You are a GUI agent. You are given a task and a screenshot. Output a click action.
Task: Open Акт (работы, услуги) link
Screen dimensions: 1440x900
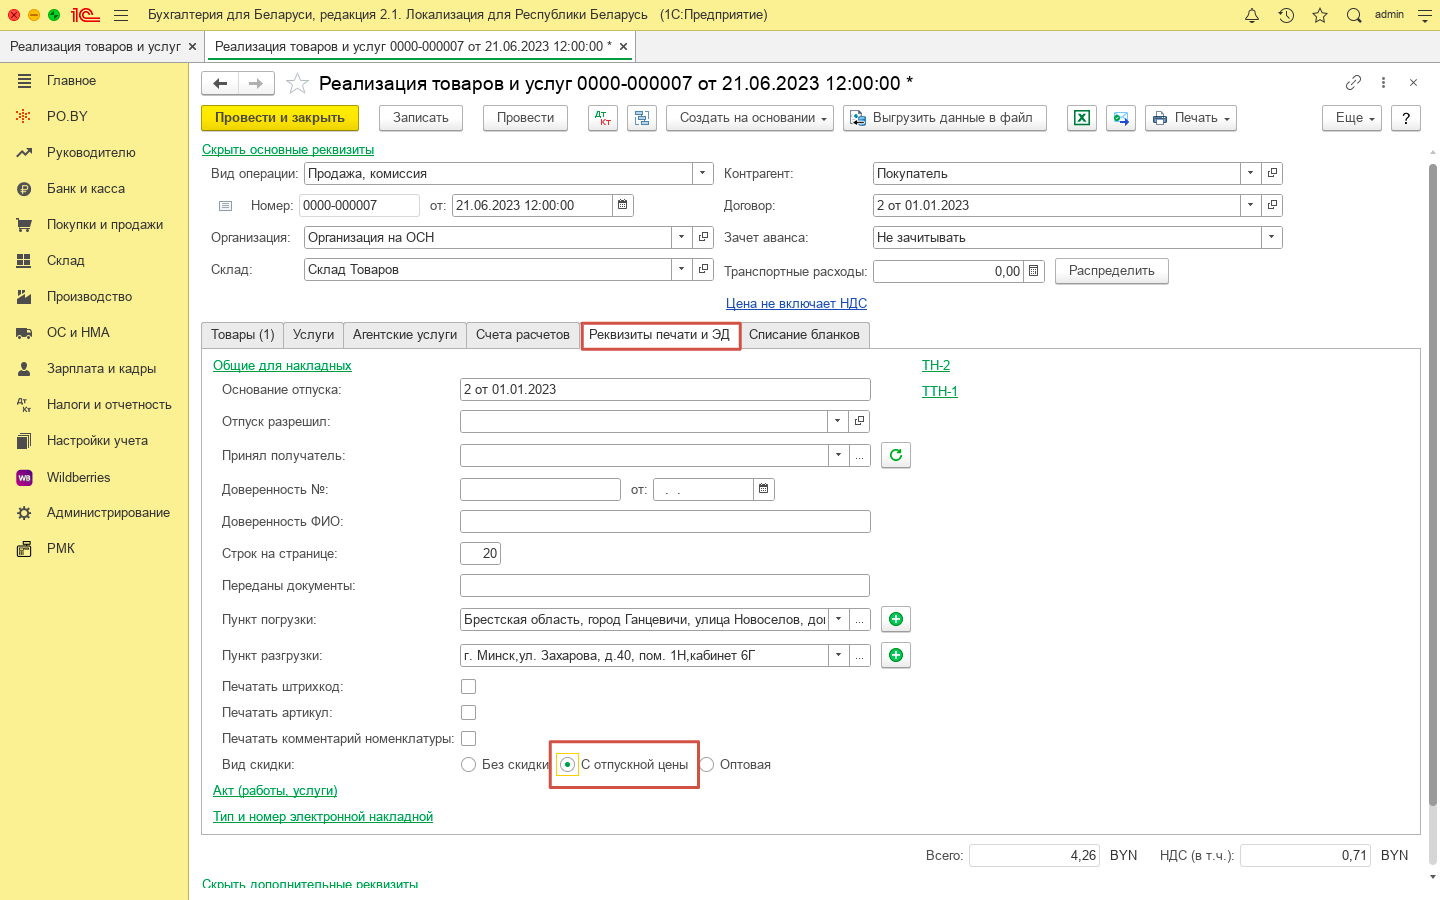[275, 791]
